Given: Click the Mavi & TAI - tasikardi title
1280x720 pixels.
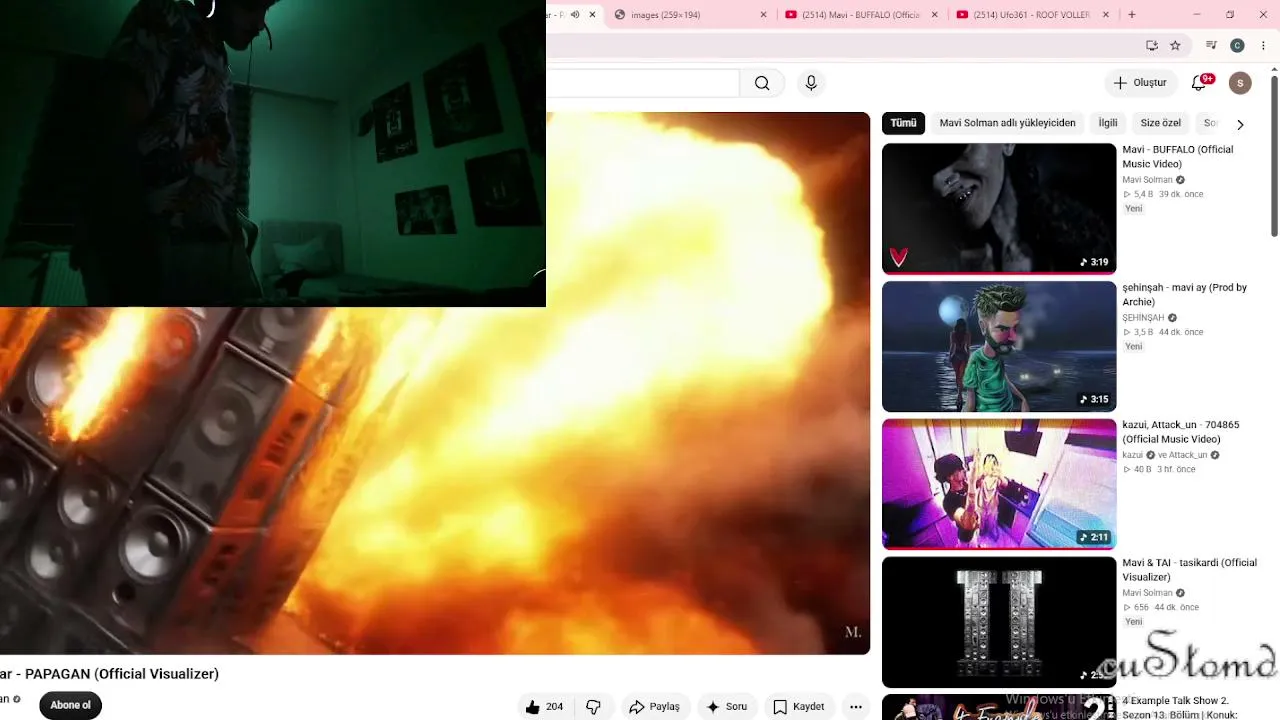Looking at the screenshot, I should point(1189,570).
